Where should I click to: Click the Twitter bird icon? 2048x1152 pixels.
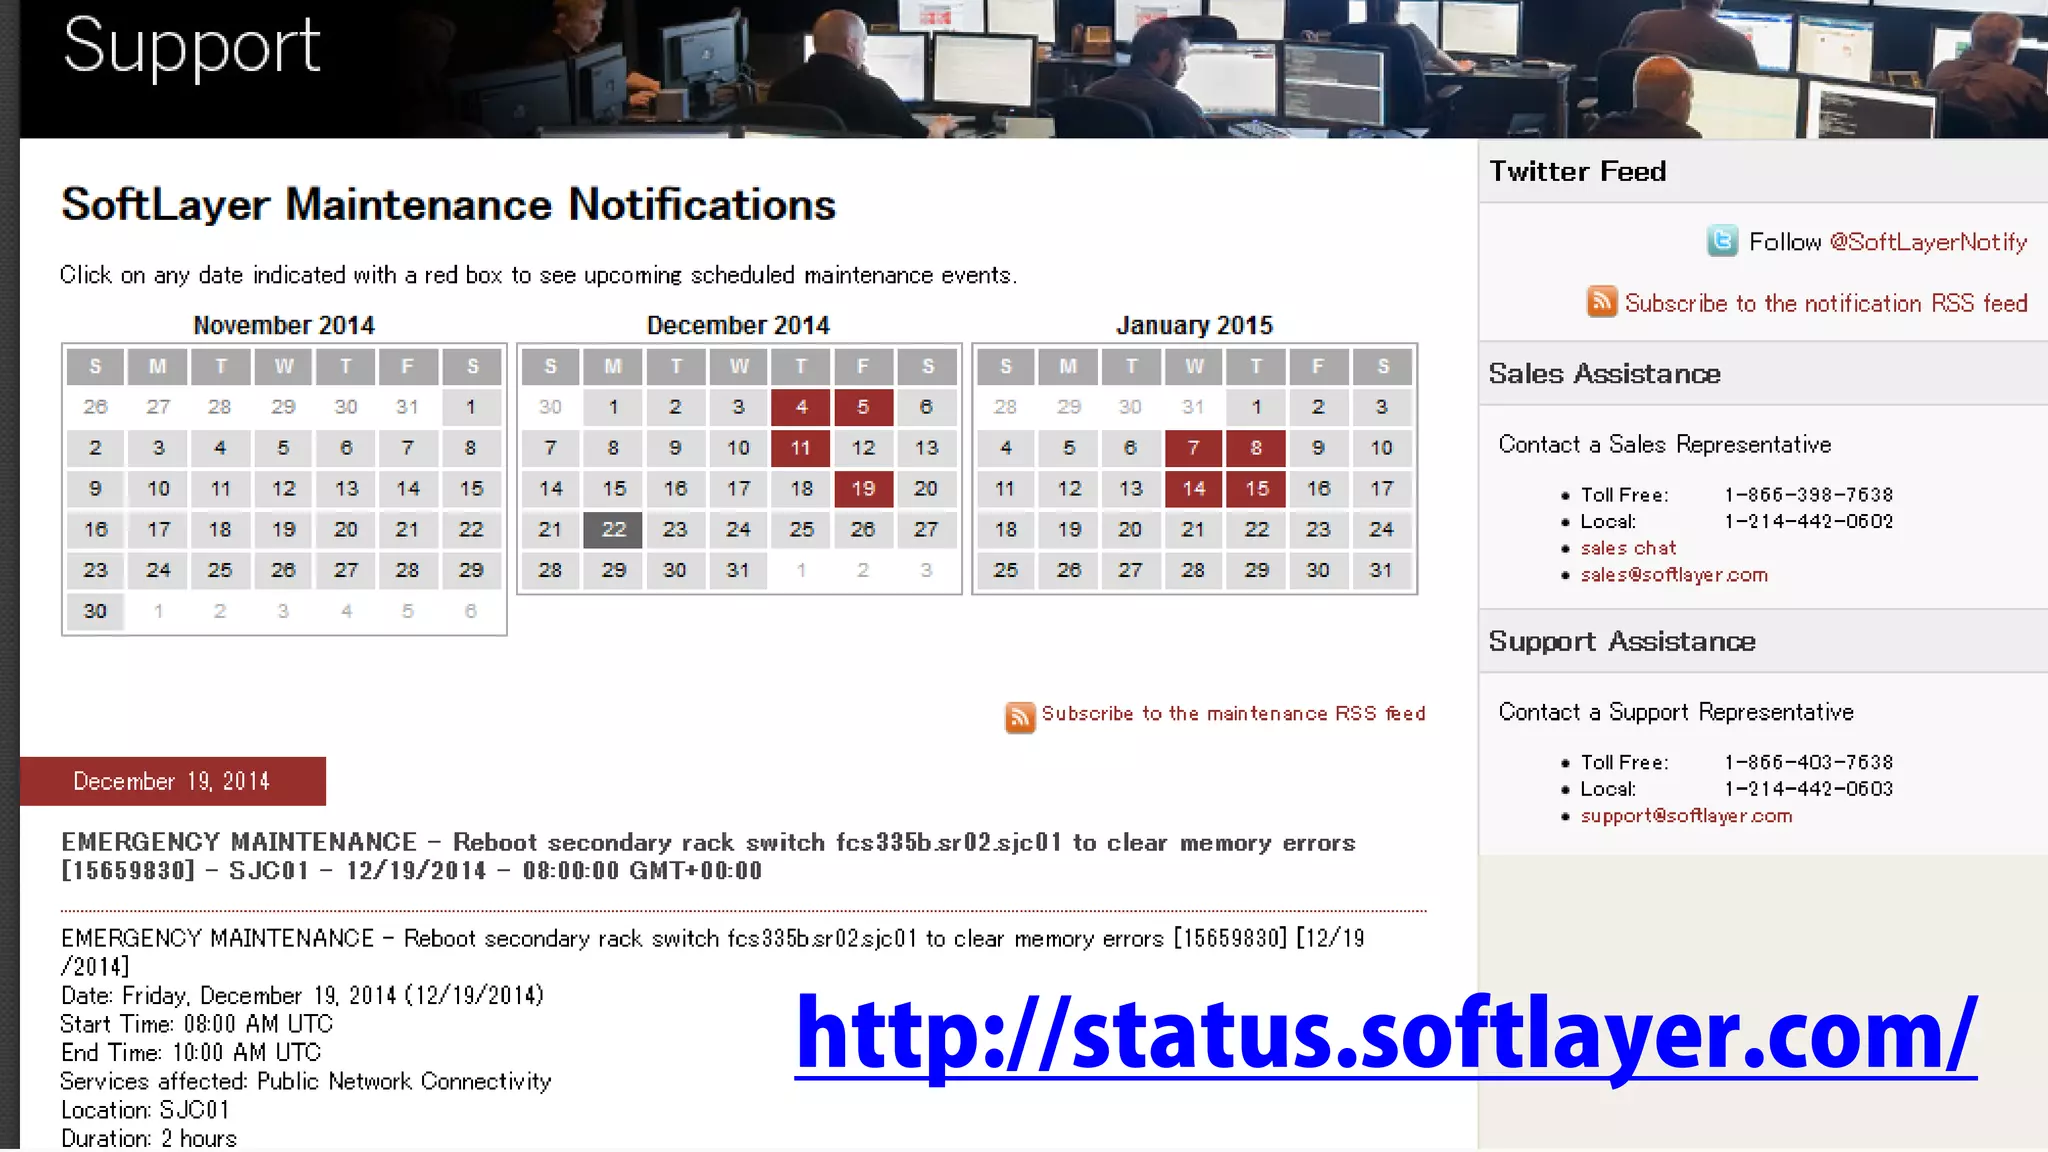pyautogui.click(x=1722, y=241)
